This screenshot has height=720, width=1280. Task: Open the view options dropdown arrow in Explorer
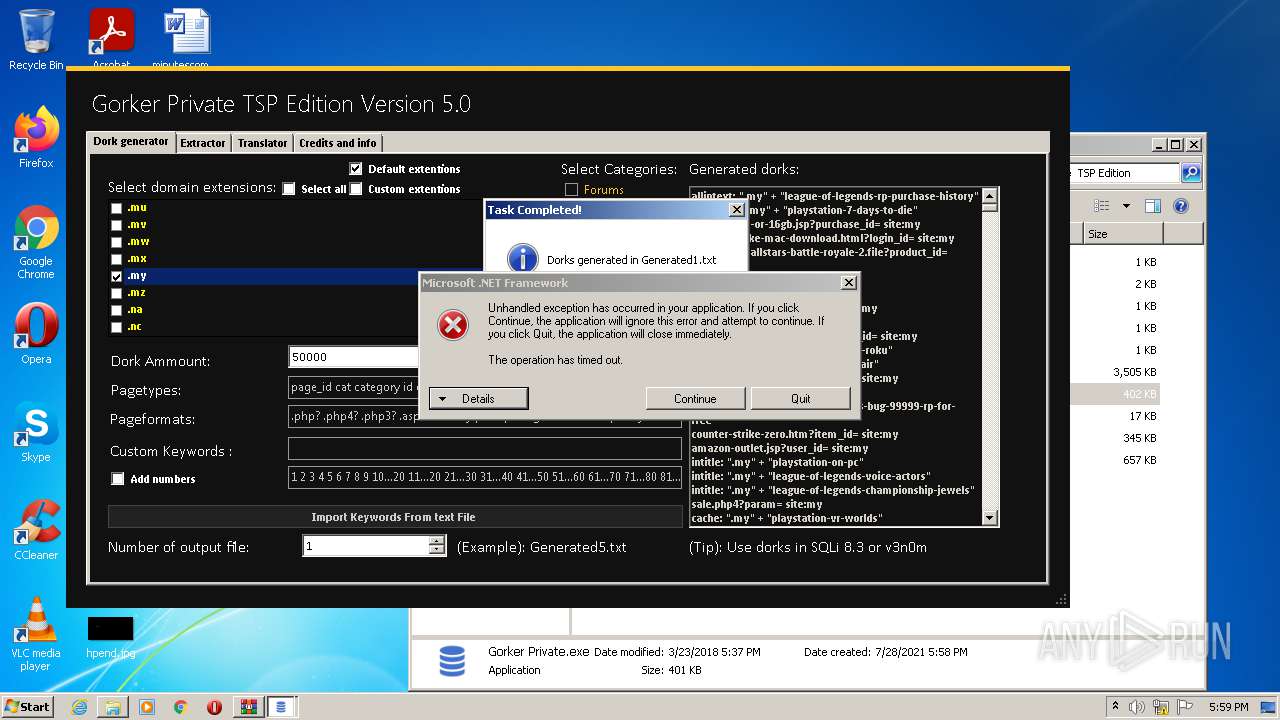tap(1126, 206)
